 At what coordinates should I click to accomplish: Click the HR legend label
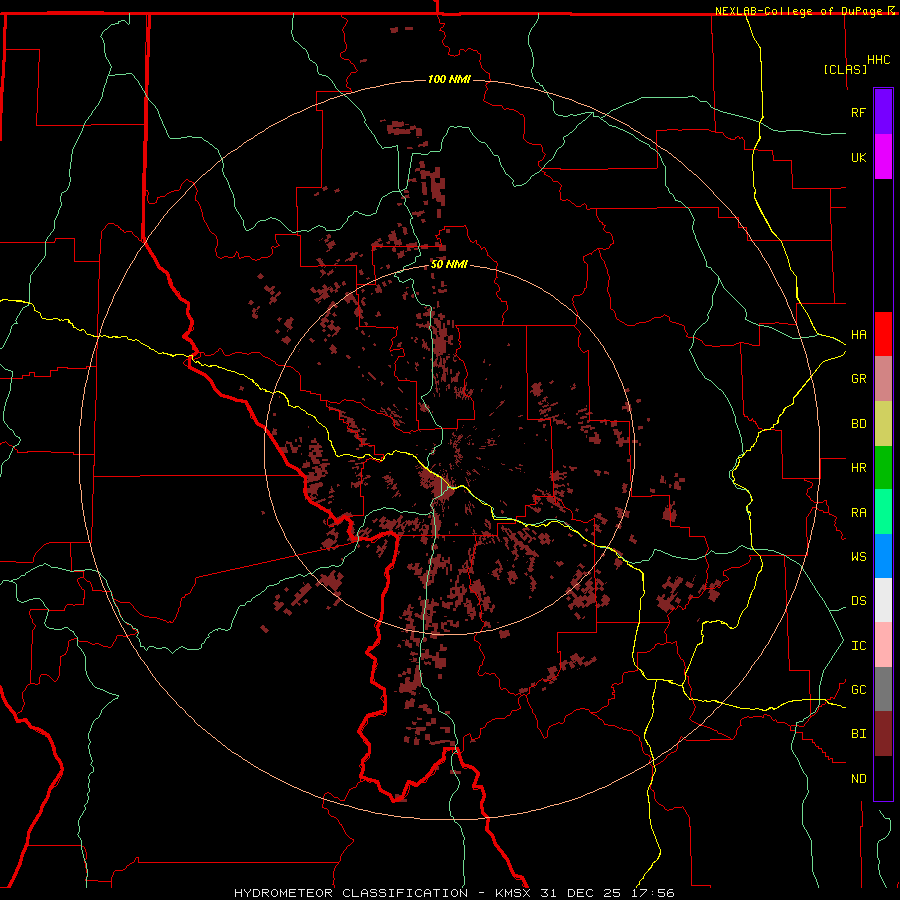pos(858,468)
